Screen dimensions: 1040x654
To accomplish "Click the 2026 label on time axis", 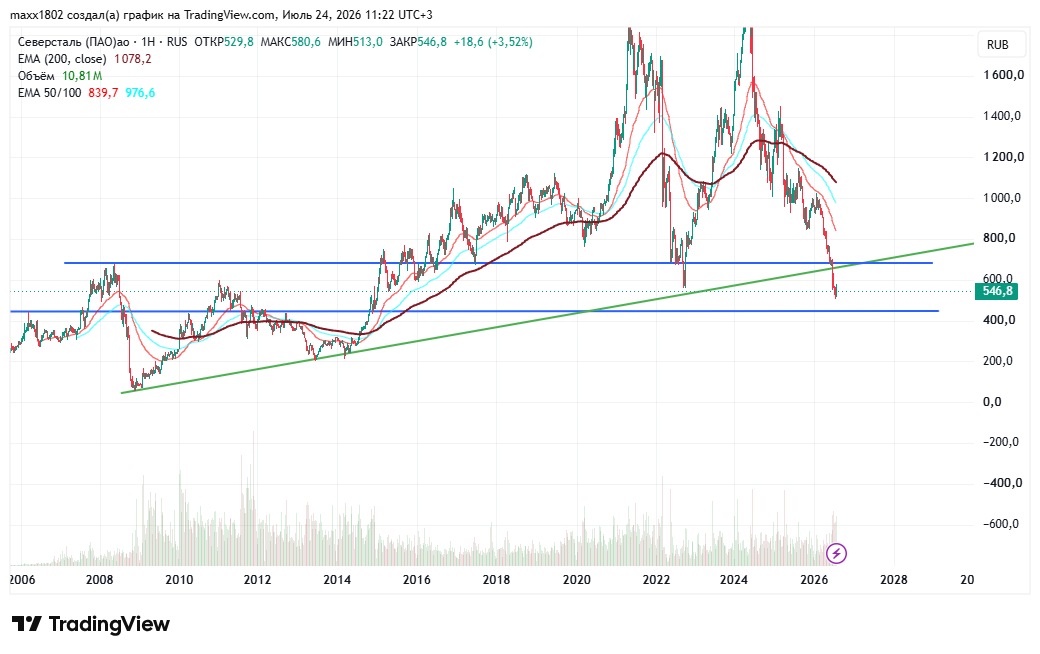I will click(814, 580).
